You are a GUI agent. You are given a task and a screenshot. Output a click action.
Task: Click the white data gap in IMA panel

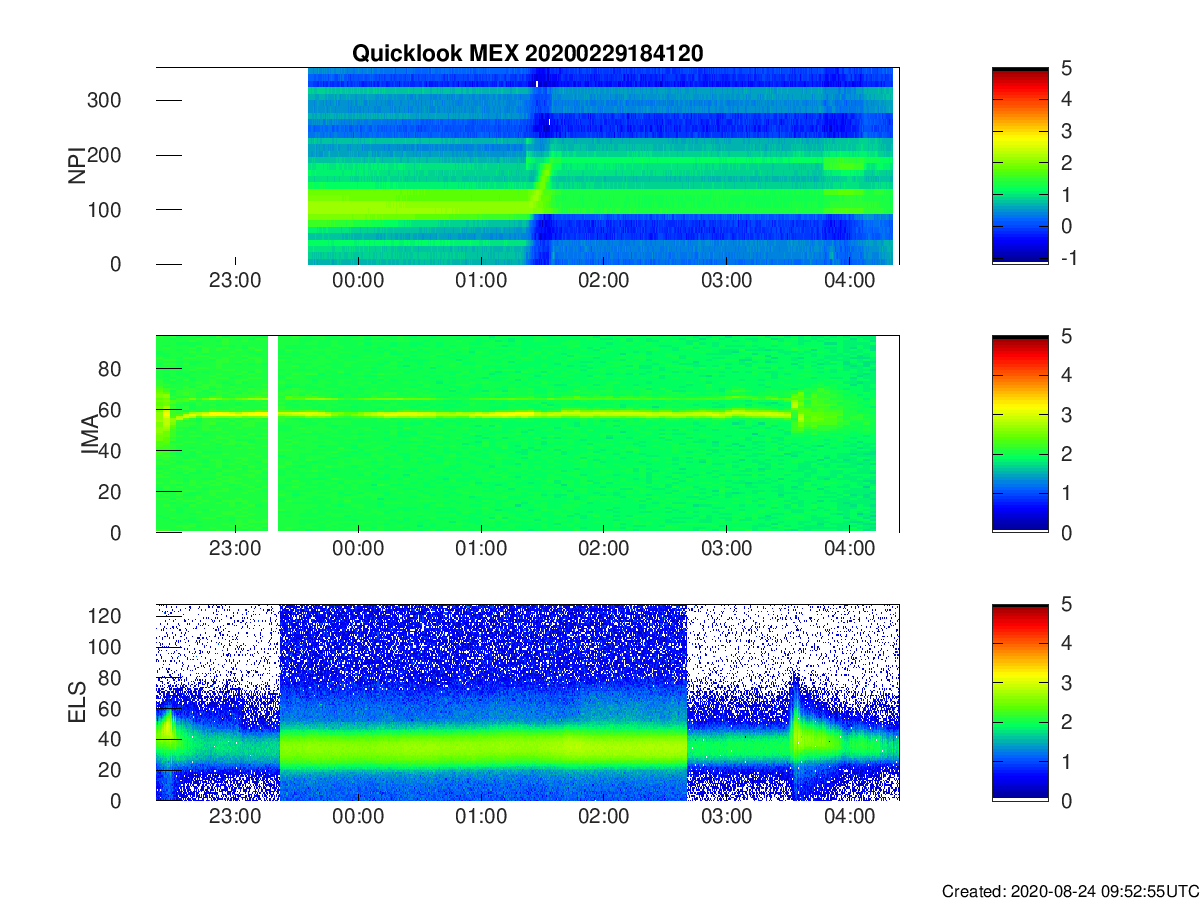[273, 434]
